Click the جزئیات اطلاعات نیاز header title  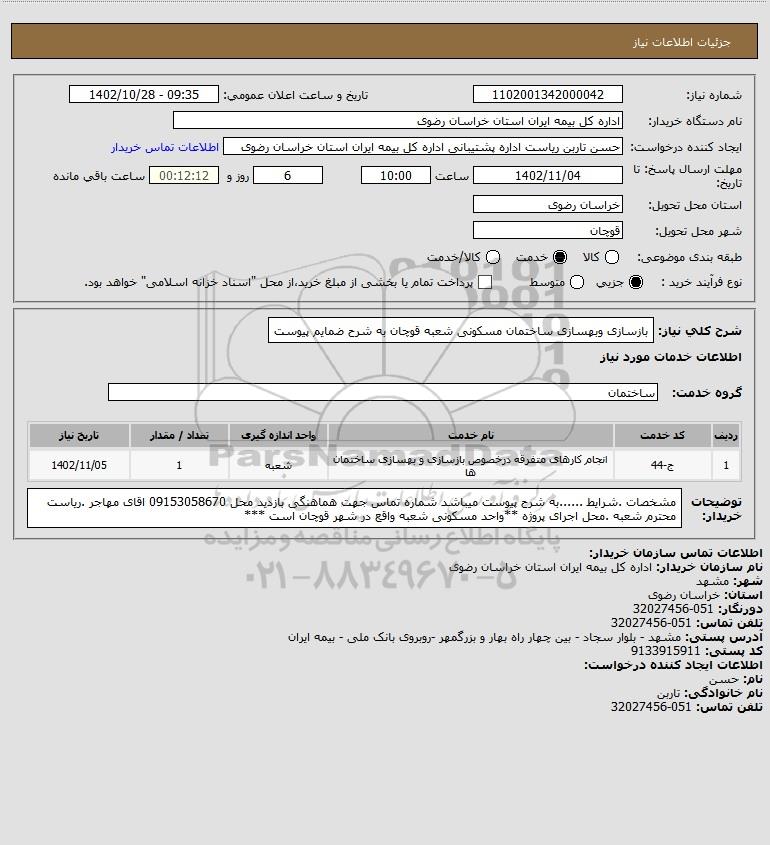(x=682, y=42)
